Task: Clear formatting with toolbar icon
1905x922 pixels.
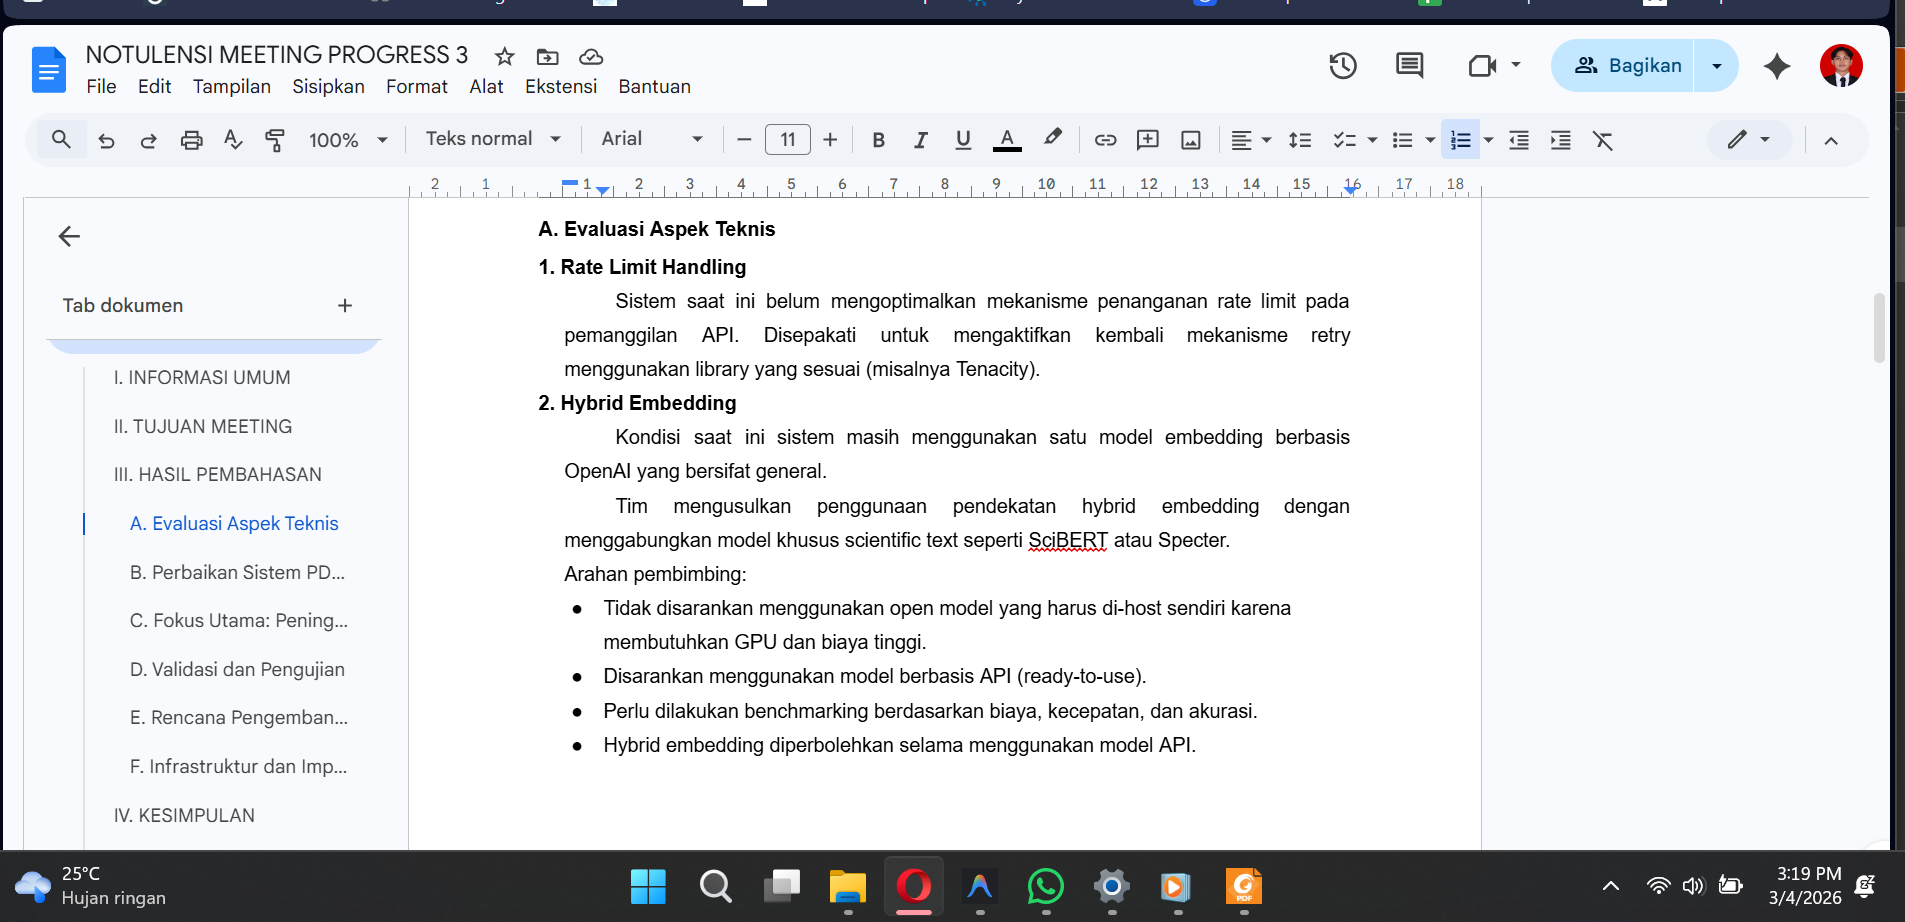Action: pos(1603,140)
